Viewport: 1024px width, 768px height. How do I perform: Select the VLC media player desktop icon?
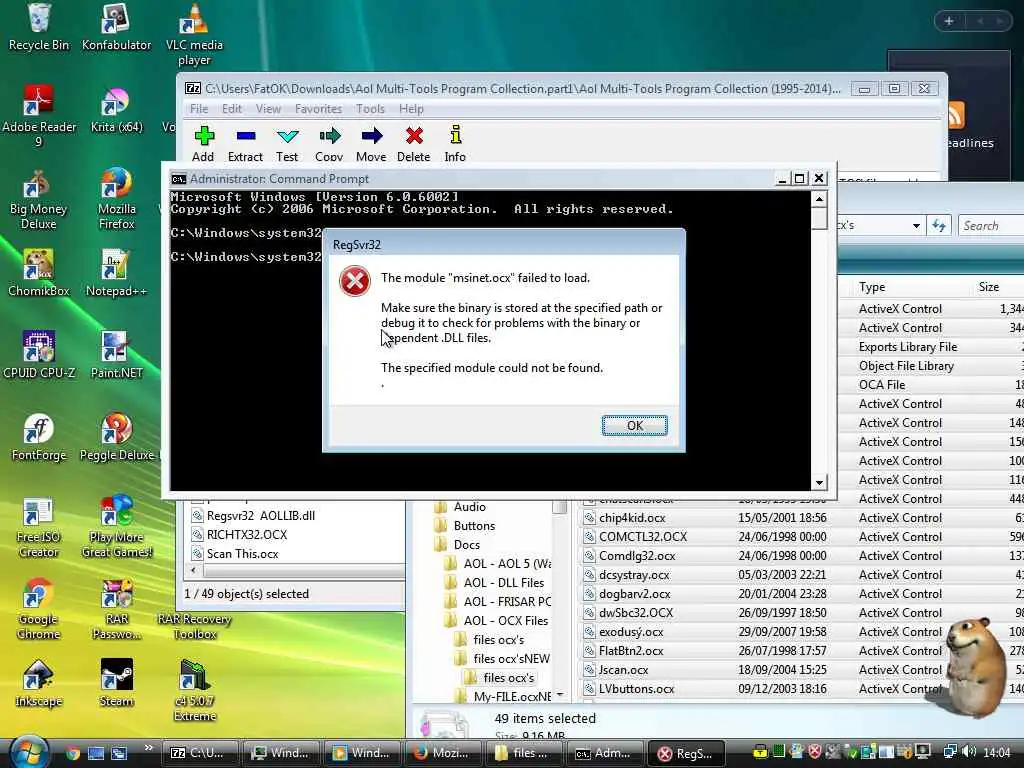pyautogui.click(x=194, y=35)
